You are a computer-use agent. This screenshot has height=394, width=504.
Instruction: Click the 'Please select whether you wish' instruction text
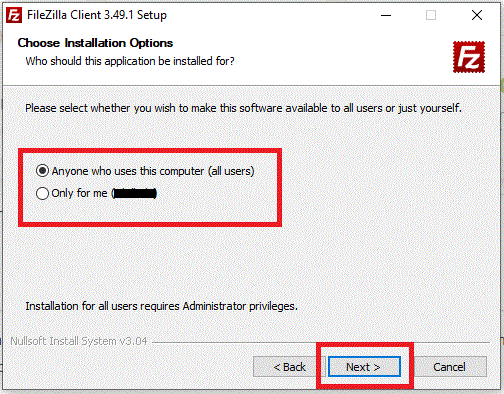pyautogui.click(x=243, y=108)
